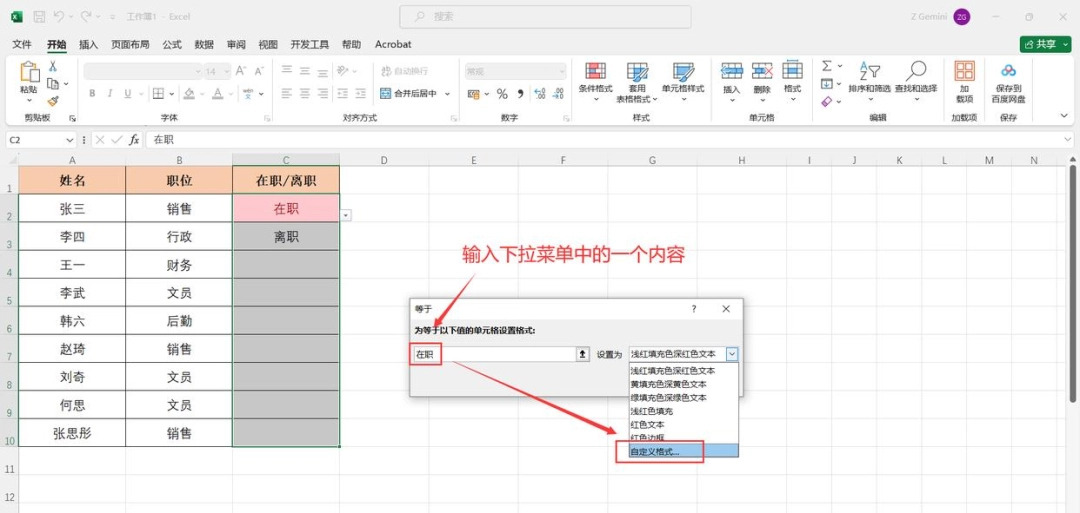Image resolution: width=1080 pixels, height=513 pixels.
Task: Click the decrease font size icon
Action: [x=259, y=71]
